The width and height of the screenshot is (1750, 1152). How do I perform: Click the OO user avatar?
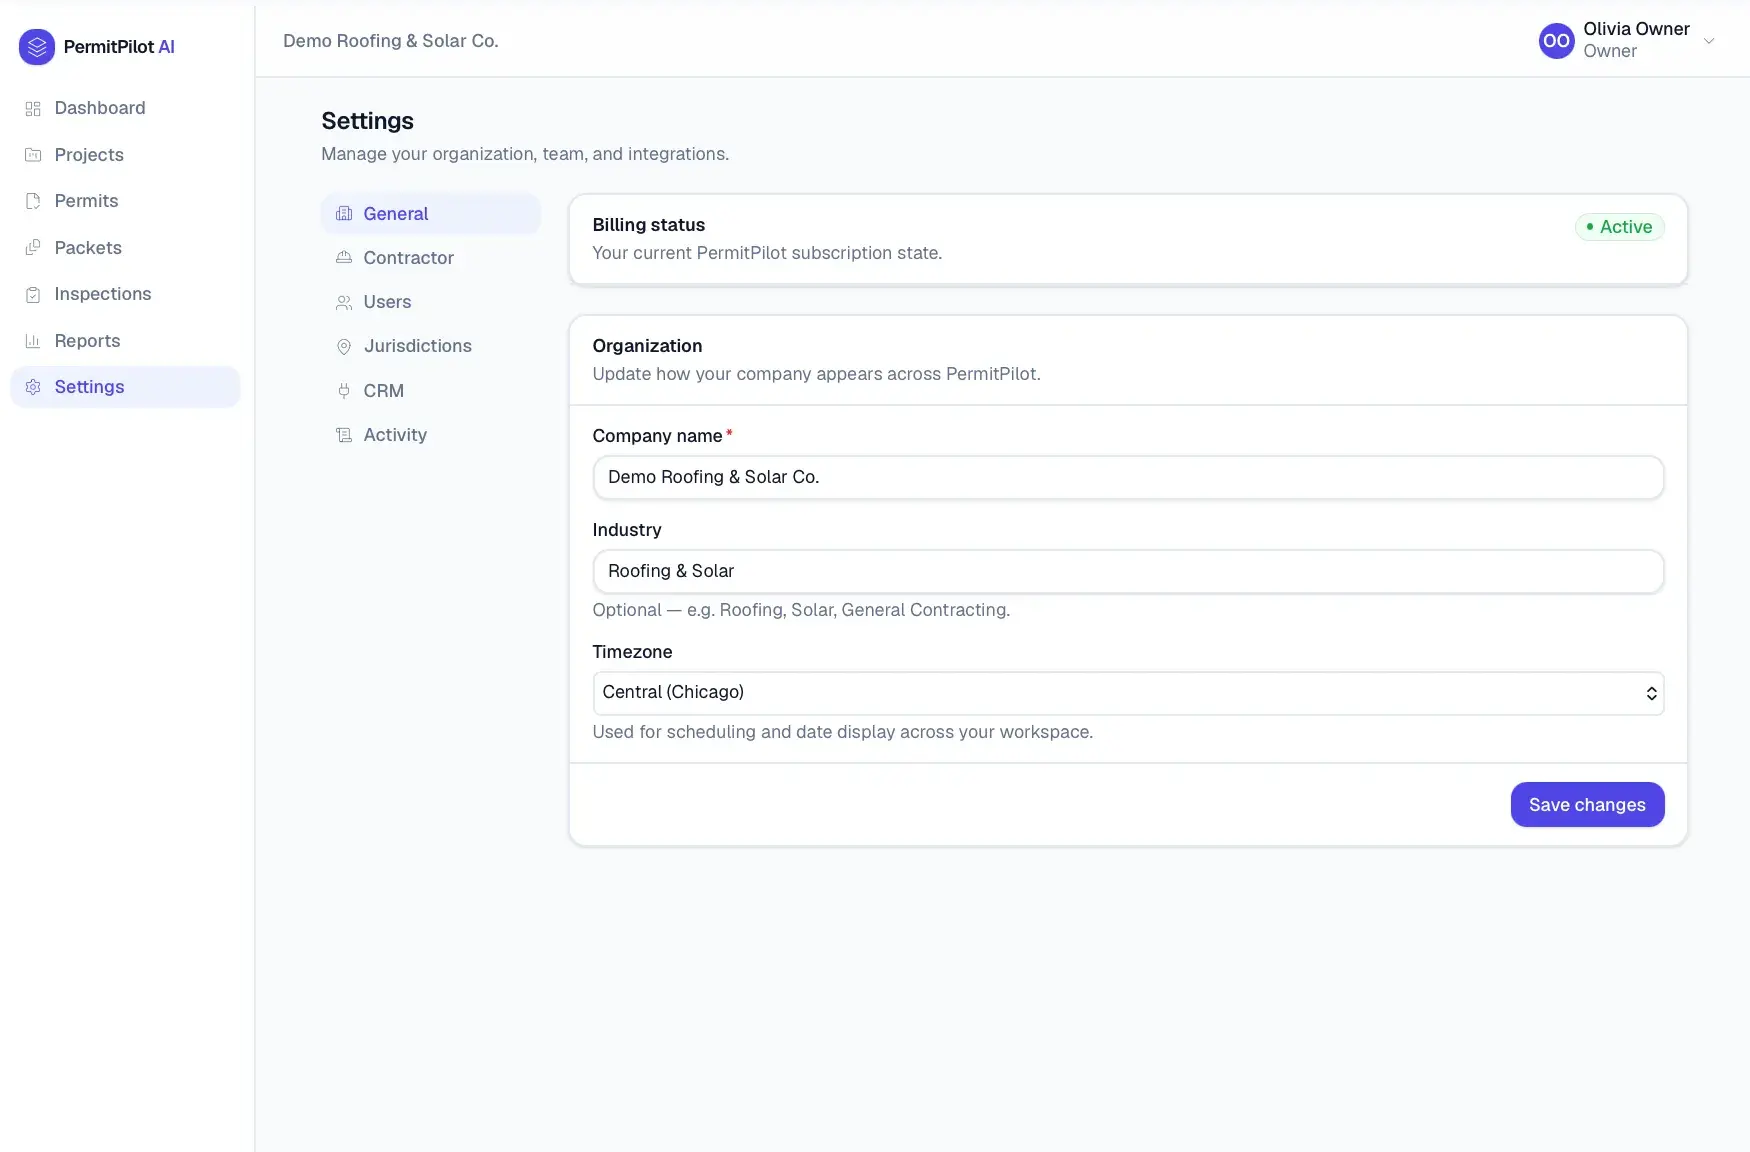[x=1556, y=41]
